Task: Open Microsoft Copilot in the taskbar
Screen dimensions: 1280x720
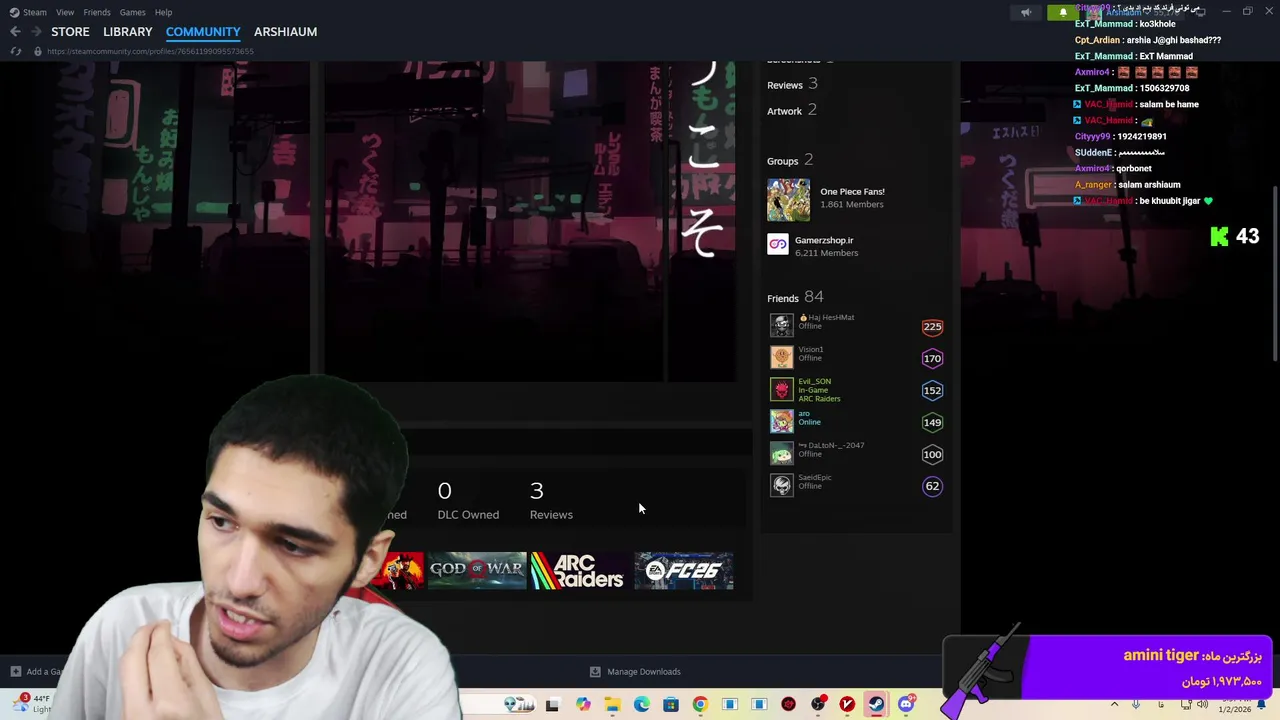Action: [583, 705]
